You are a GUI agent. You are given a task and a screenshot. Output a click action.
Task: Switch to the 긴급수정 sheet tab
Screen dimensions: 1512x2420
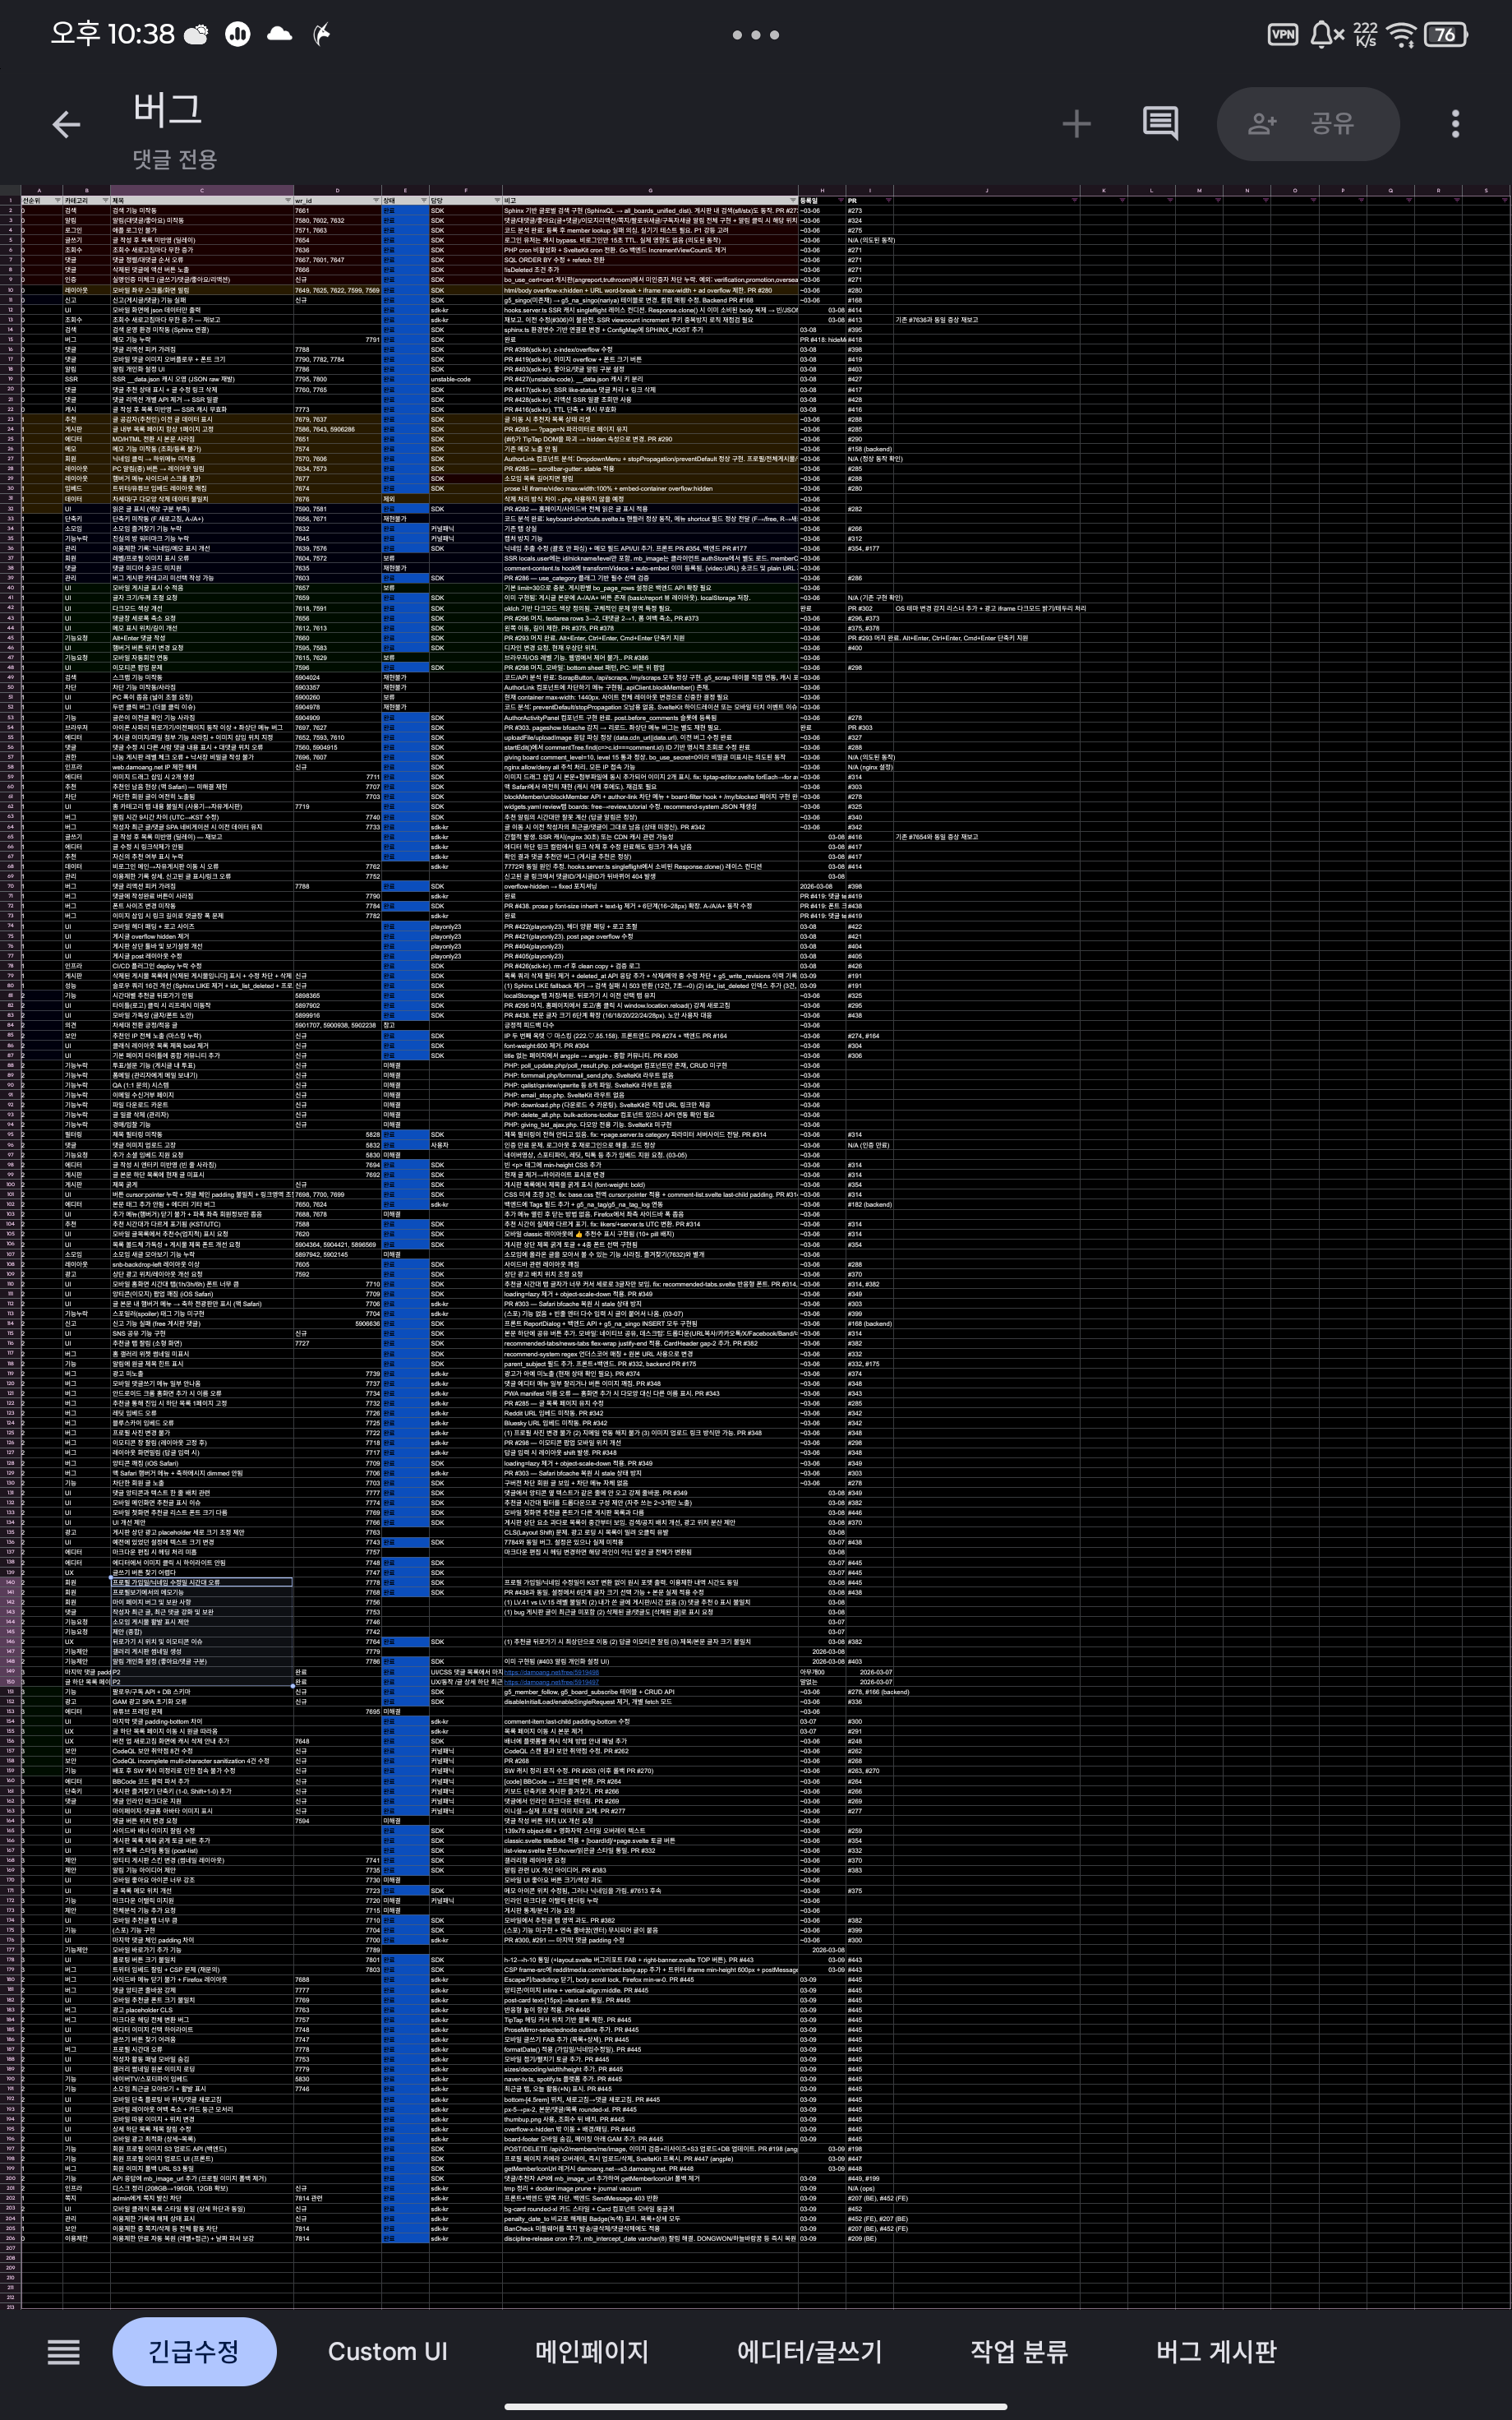click(194, 2351)
